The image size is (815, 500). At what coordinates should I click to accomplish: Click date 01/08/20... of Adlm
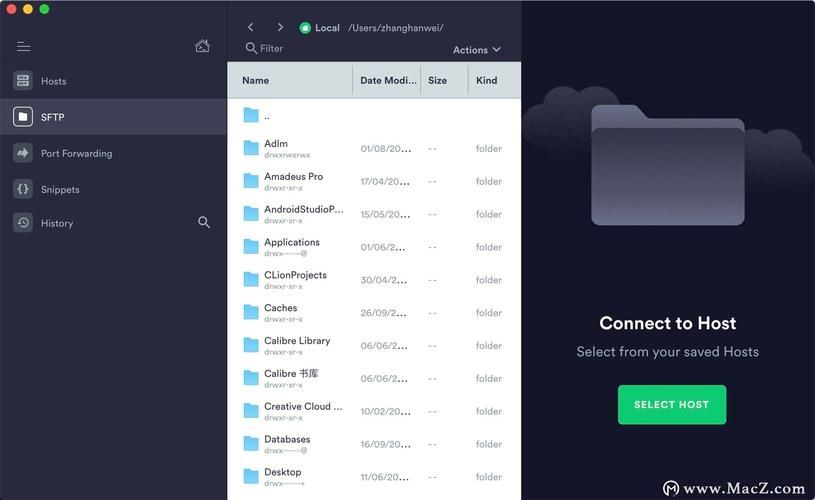[386, 149]
